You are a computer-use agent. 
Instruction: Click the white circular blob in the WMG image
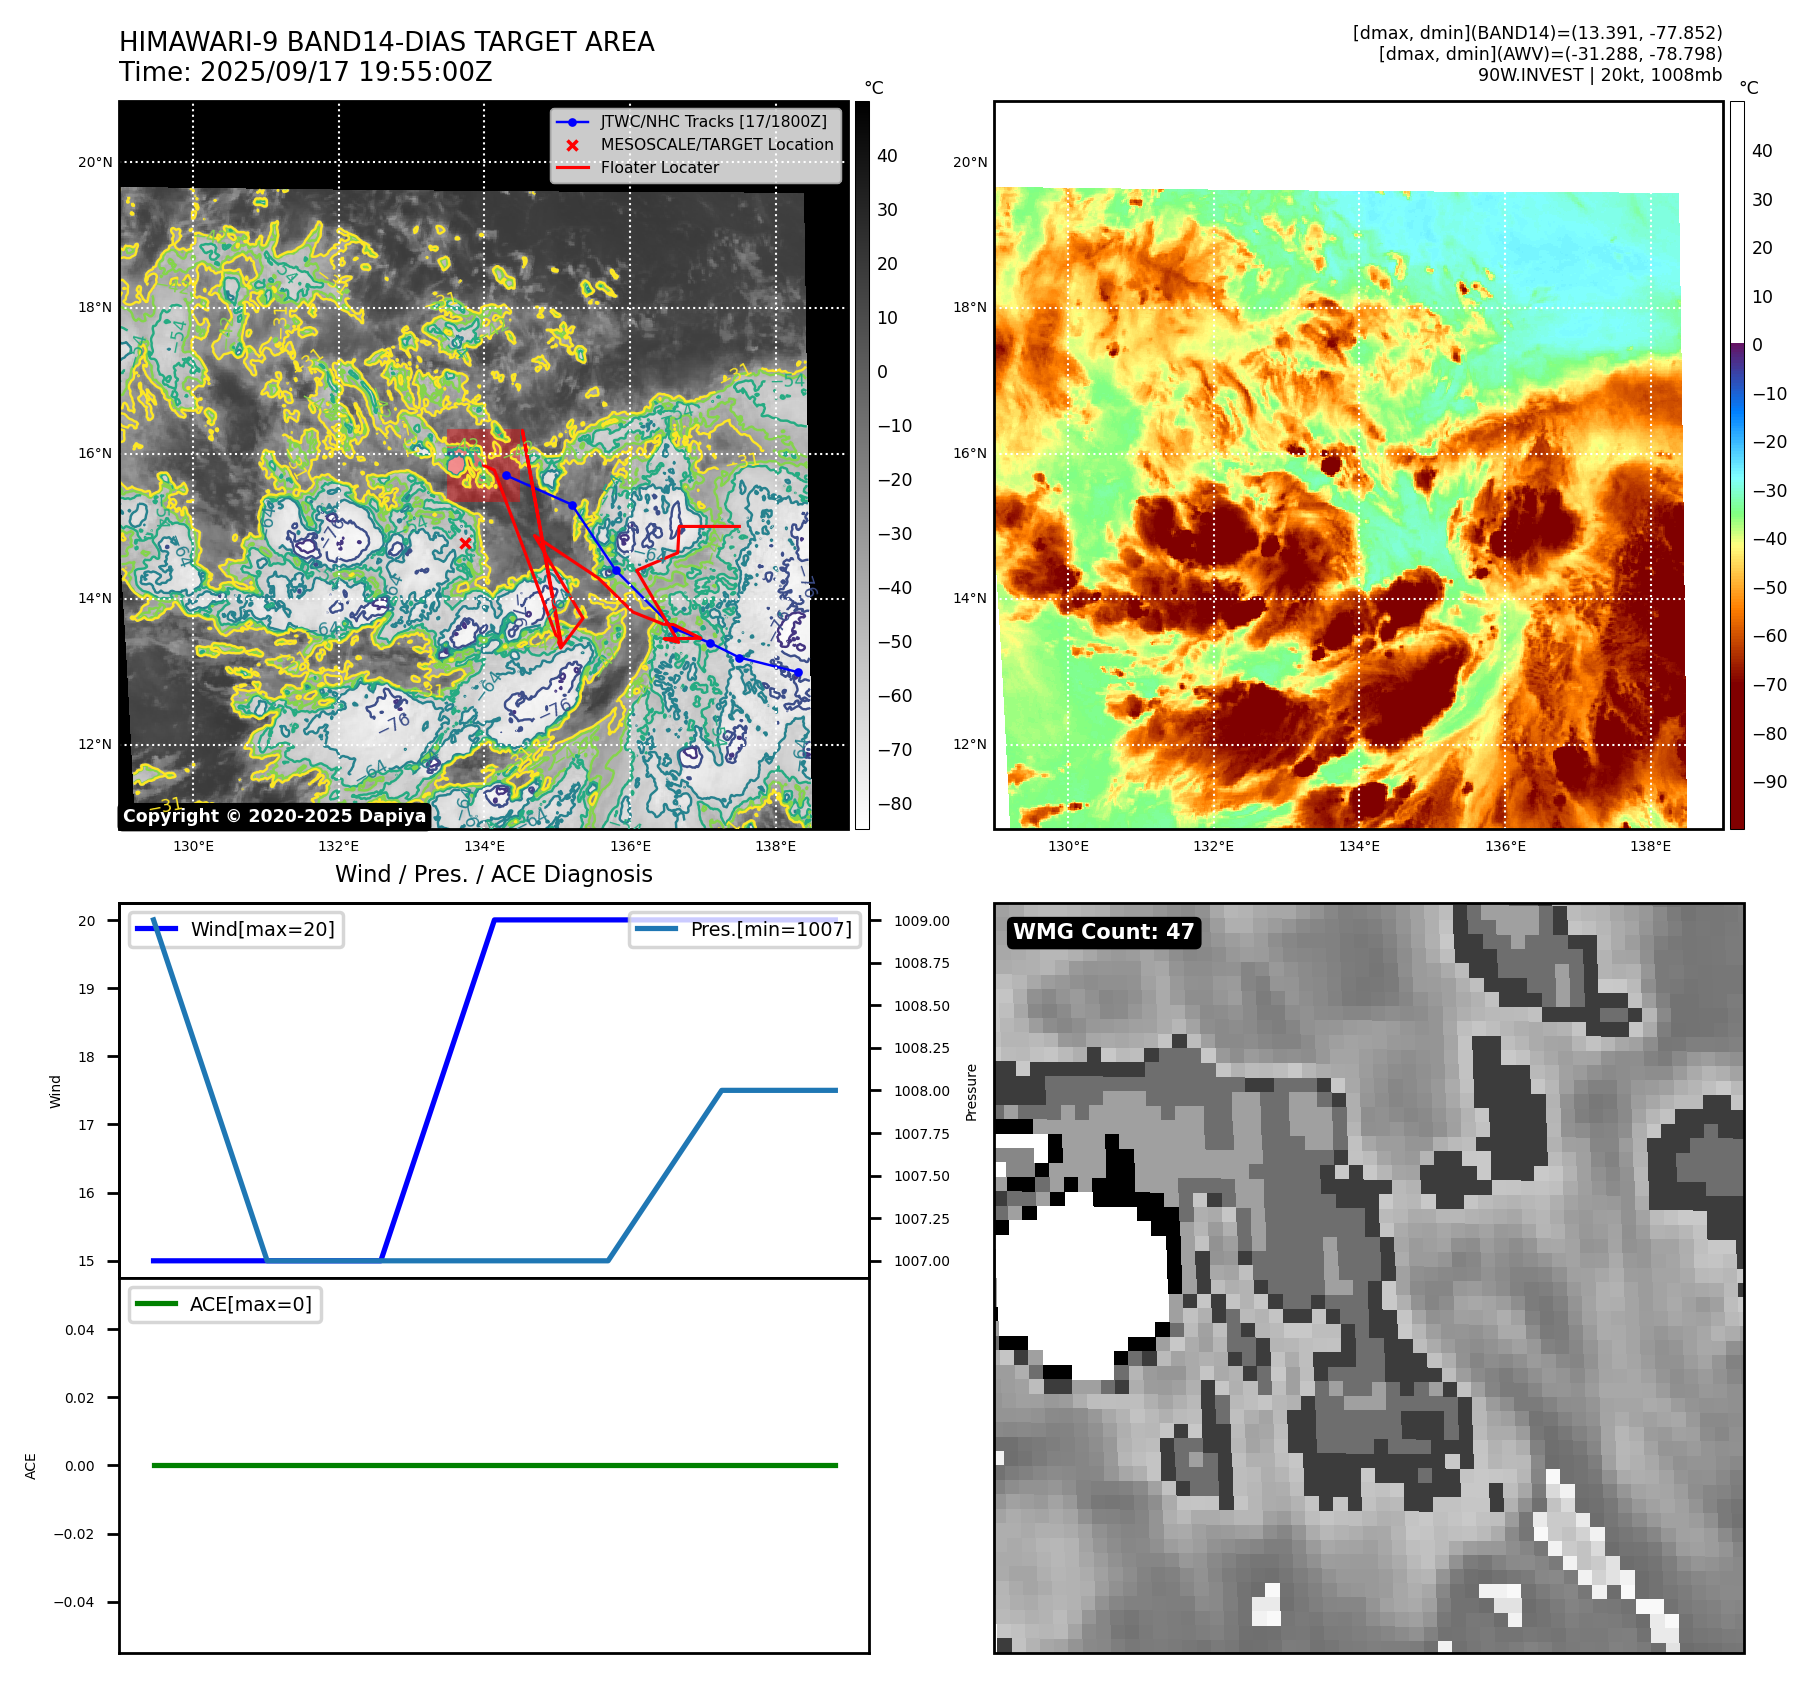tap(1083, 1285)
